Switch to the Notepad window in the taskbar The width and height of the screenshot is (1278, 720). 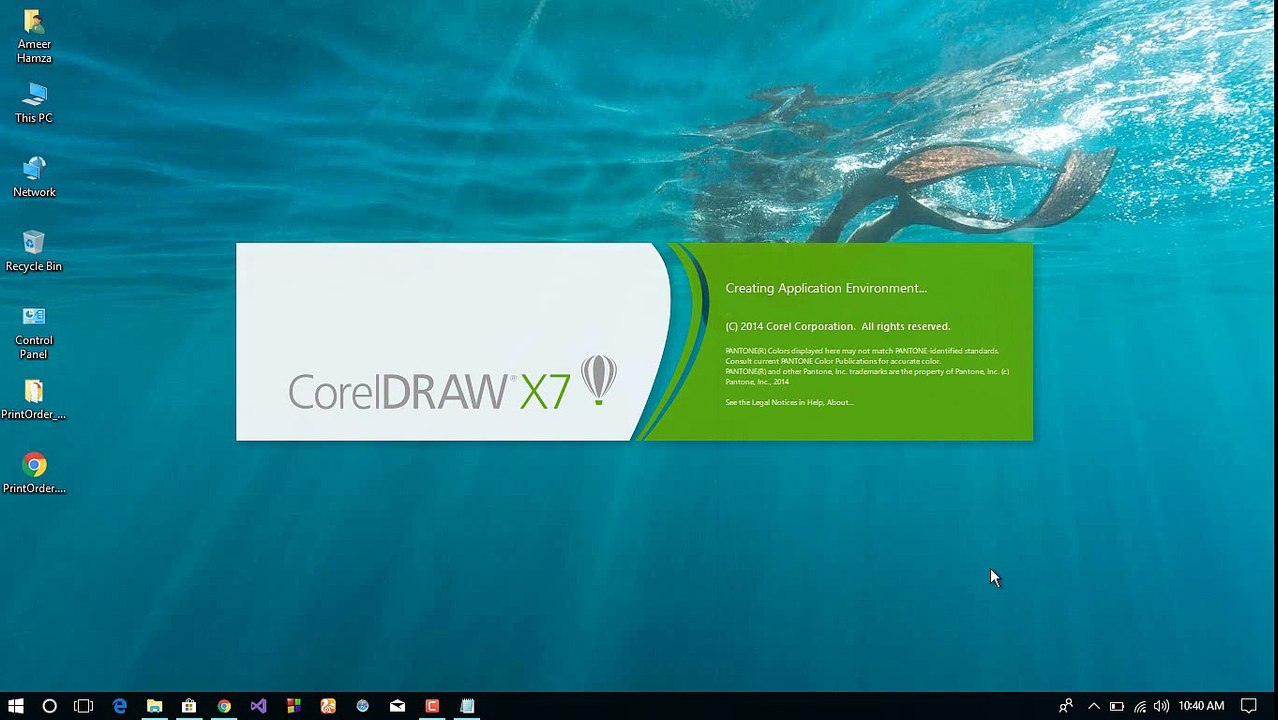pos(467,706)
